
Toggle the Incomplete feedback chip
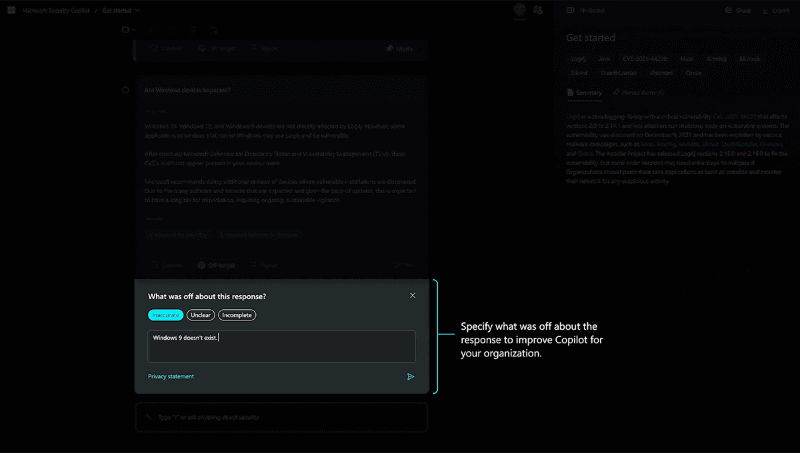point(237,315)
